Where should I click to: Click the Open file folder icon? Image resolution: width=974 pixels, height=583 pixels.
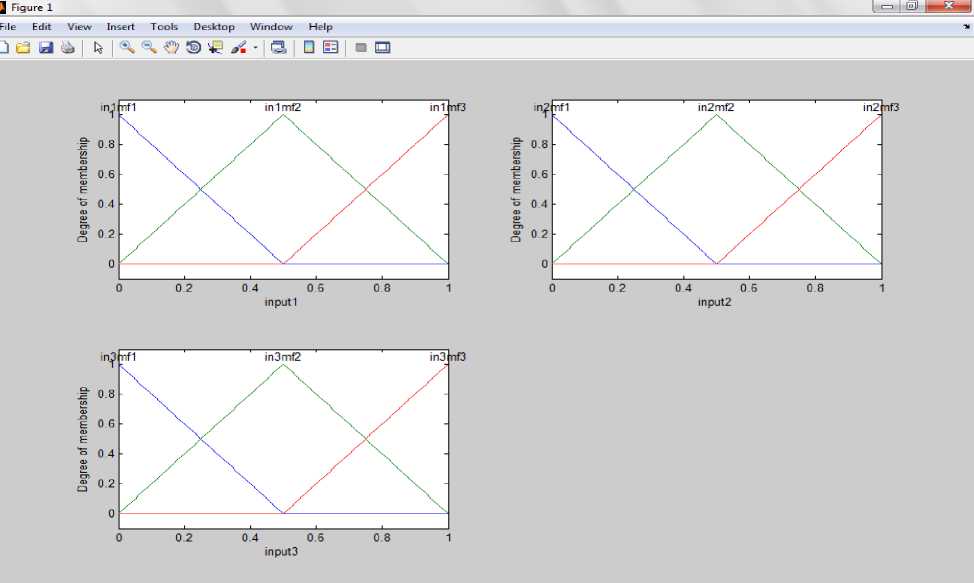(23, 48)
